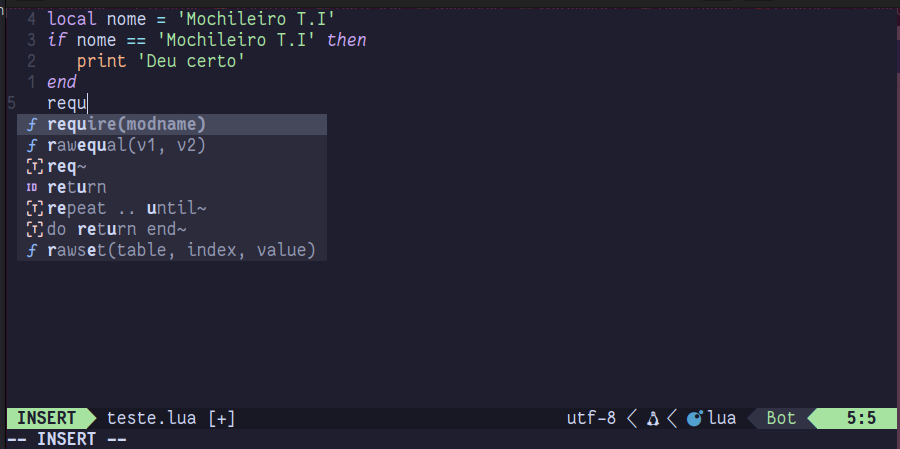Select the repeat .. until~ snippet
This screenshot has width=900, height=449.
point(126,208)
